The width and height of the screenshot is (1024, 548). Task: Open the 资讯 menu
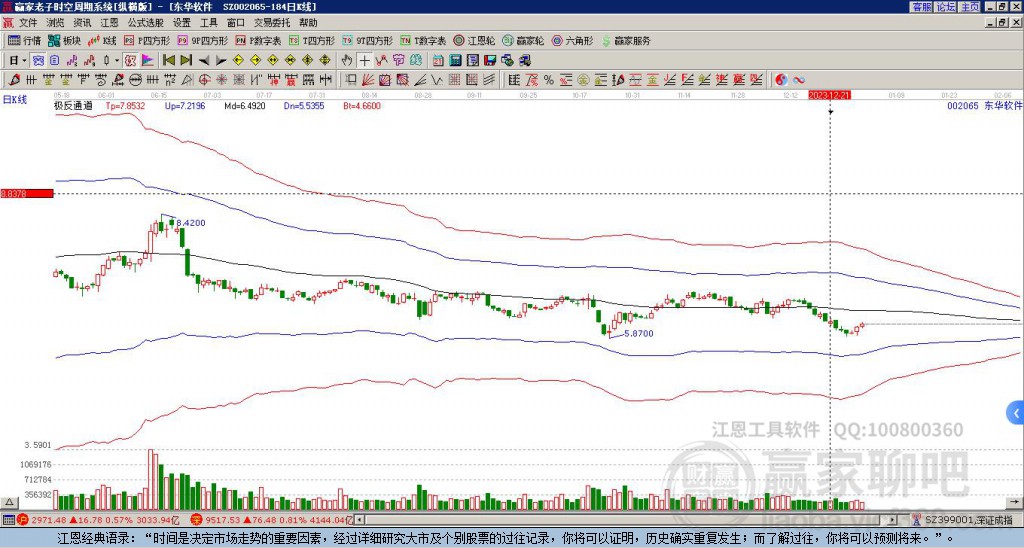[82, 23]
